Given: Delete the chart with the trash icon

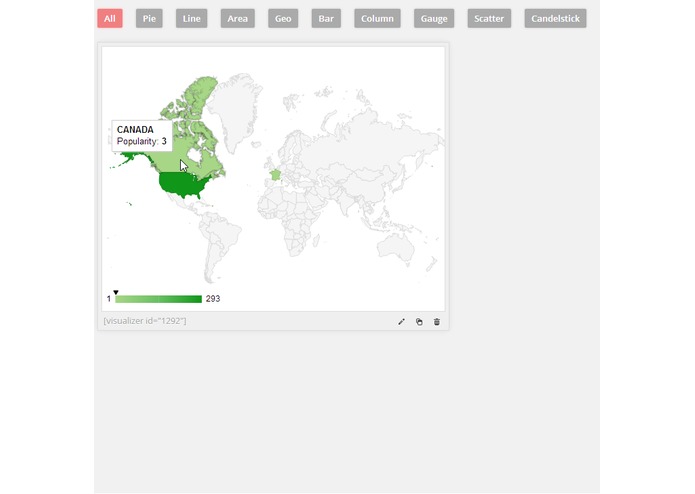Looking at the screenshot, I should [437, 322].
